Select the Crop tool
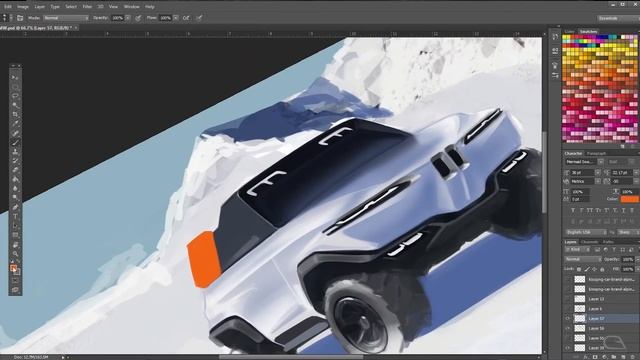This screenshot has width=640, height=360. [x=15, y=114]
